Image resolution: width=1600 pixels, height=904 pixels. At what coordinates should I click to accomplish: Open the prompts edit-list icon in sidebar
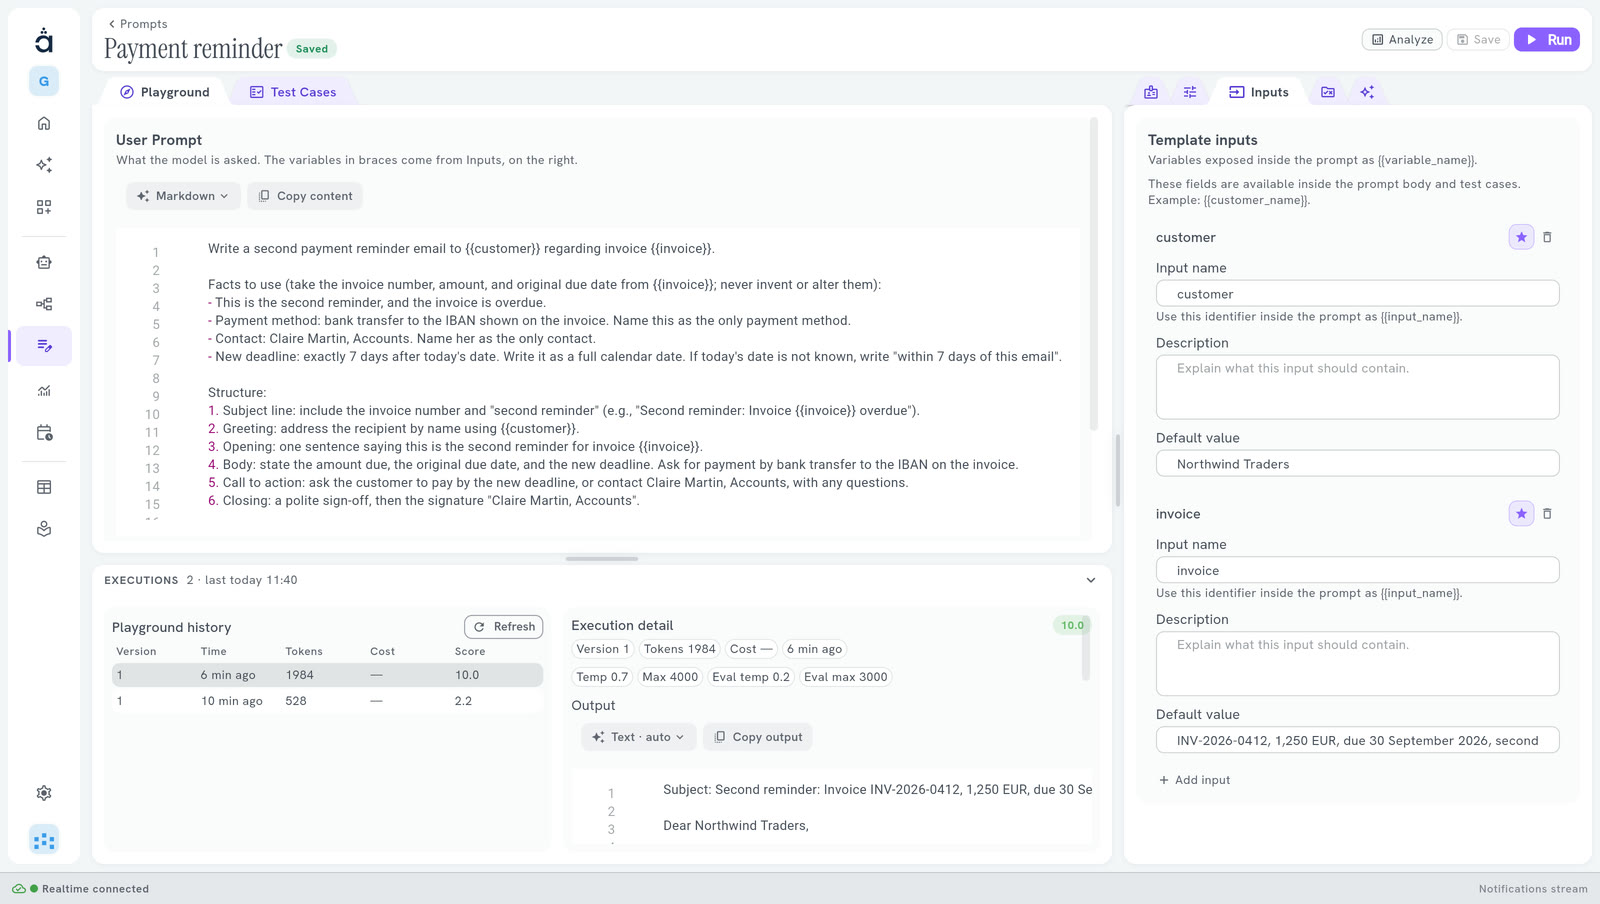pyautogui.click(x=44, y=346)
